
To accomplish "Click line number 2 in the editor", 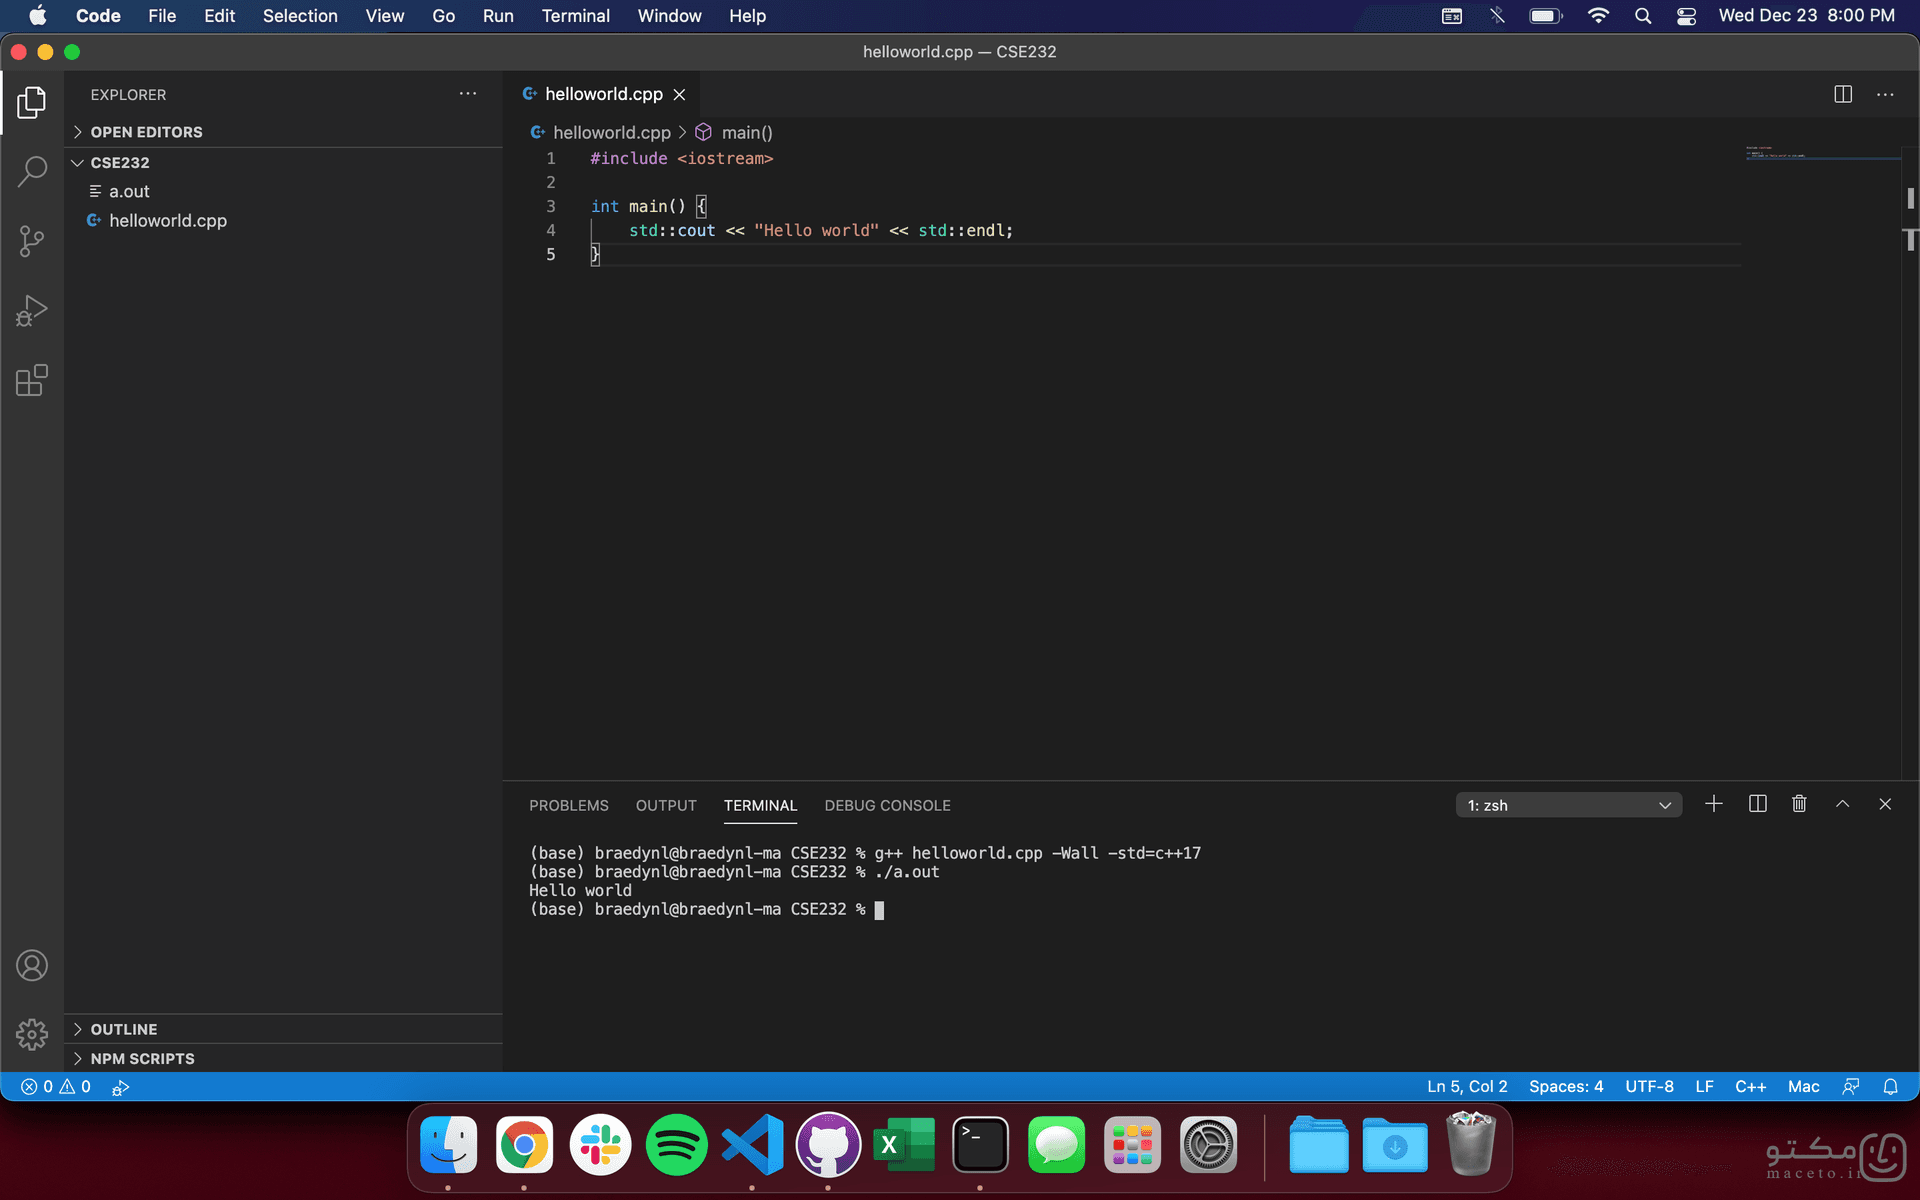I will point(550,182).
